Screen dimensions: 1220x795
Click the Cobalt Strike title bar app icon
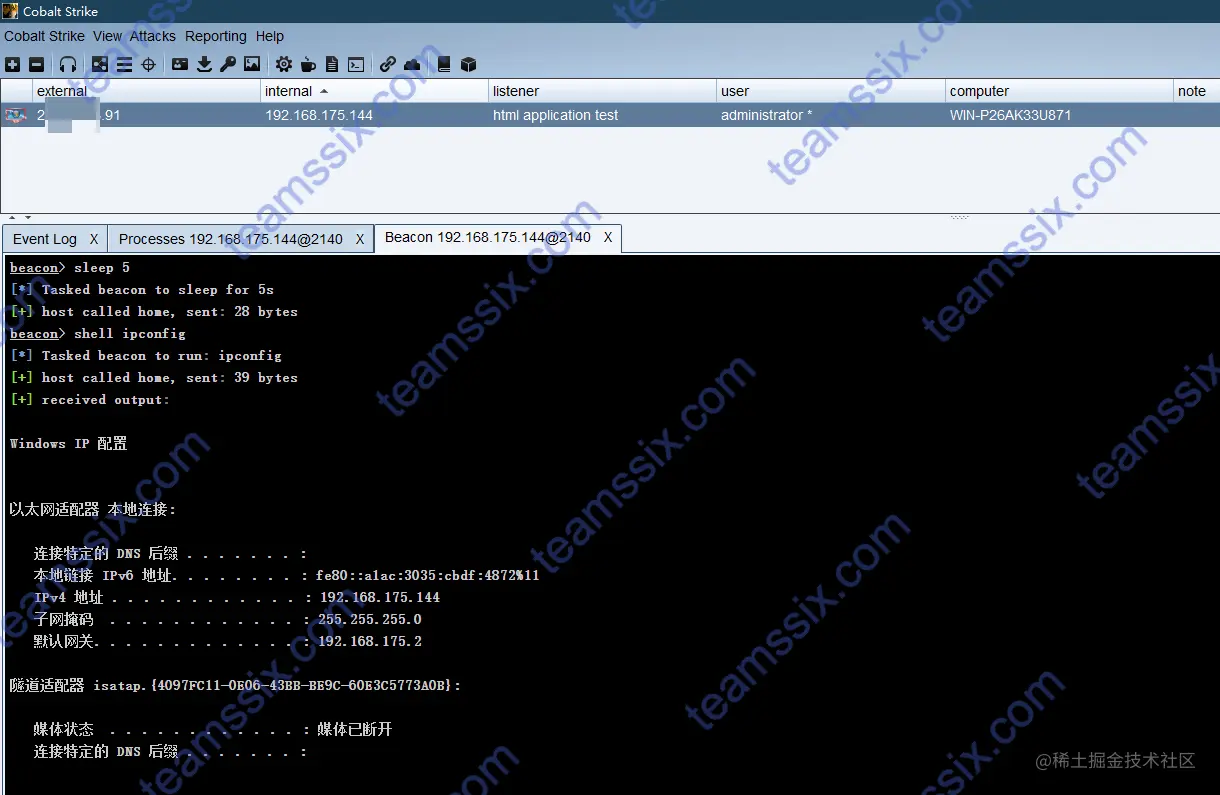[10, 11]
